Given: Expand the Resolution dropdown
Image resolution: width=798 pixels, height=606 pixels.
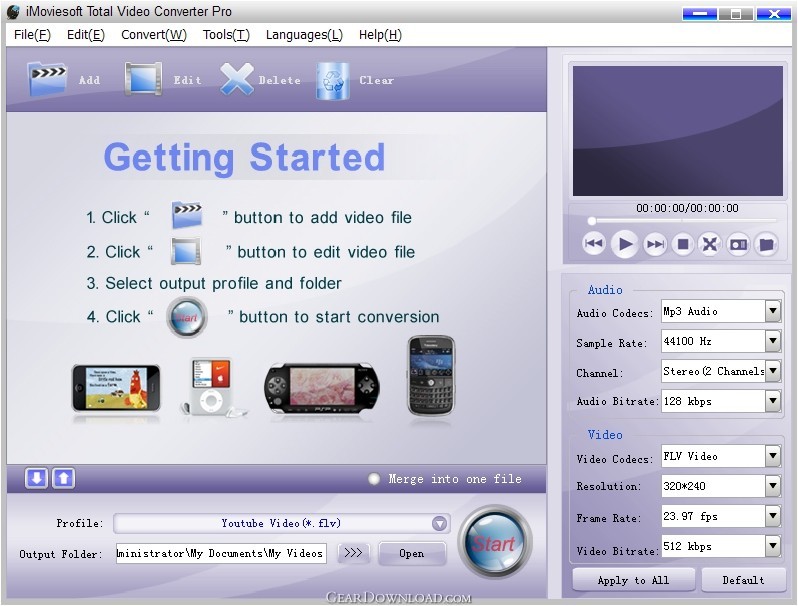Looking at the screenshot, I should 773,486.
